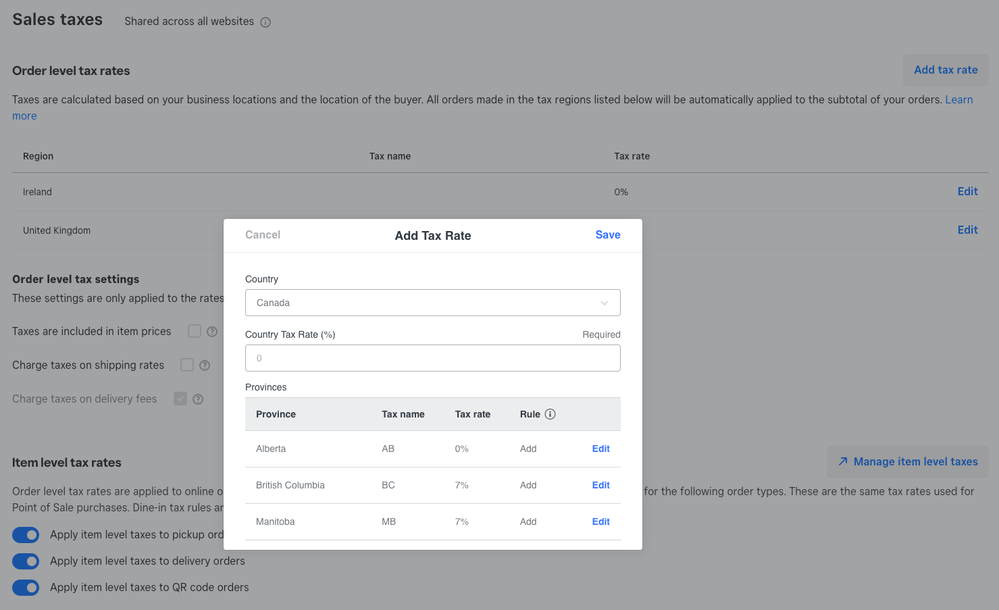The image size is (999, 610).
Task: Check Charge taxes on shipping rates
Action: [187, 365]
